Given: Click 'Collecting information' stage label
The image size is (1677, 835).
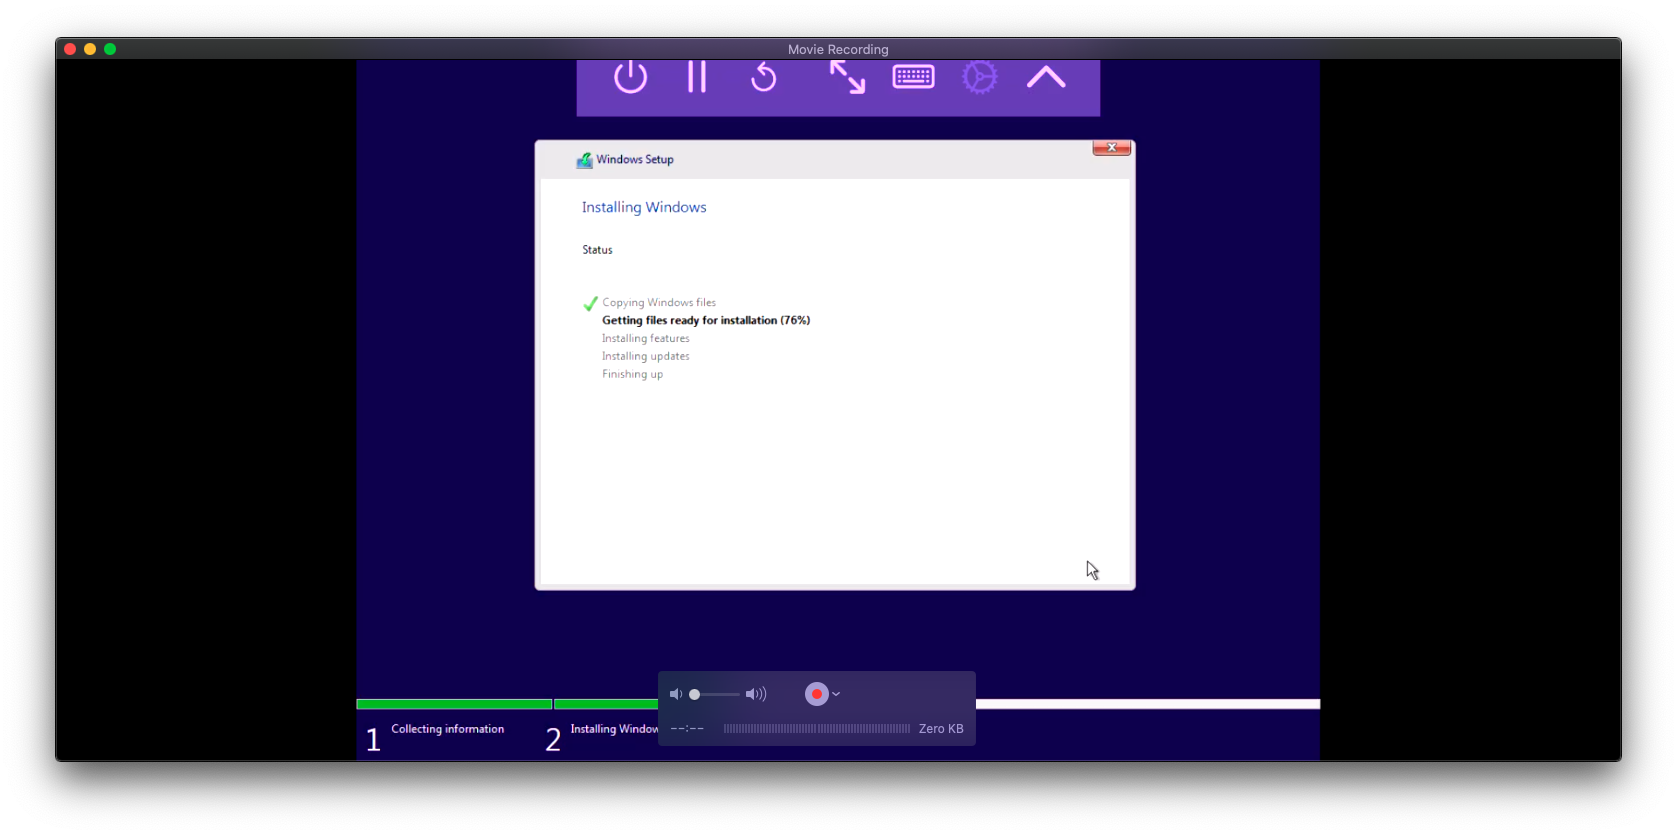Looking at the screenshot, I should [x=447, y=729].
